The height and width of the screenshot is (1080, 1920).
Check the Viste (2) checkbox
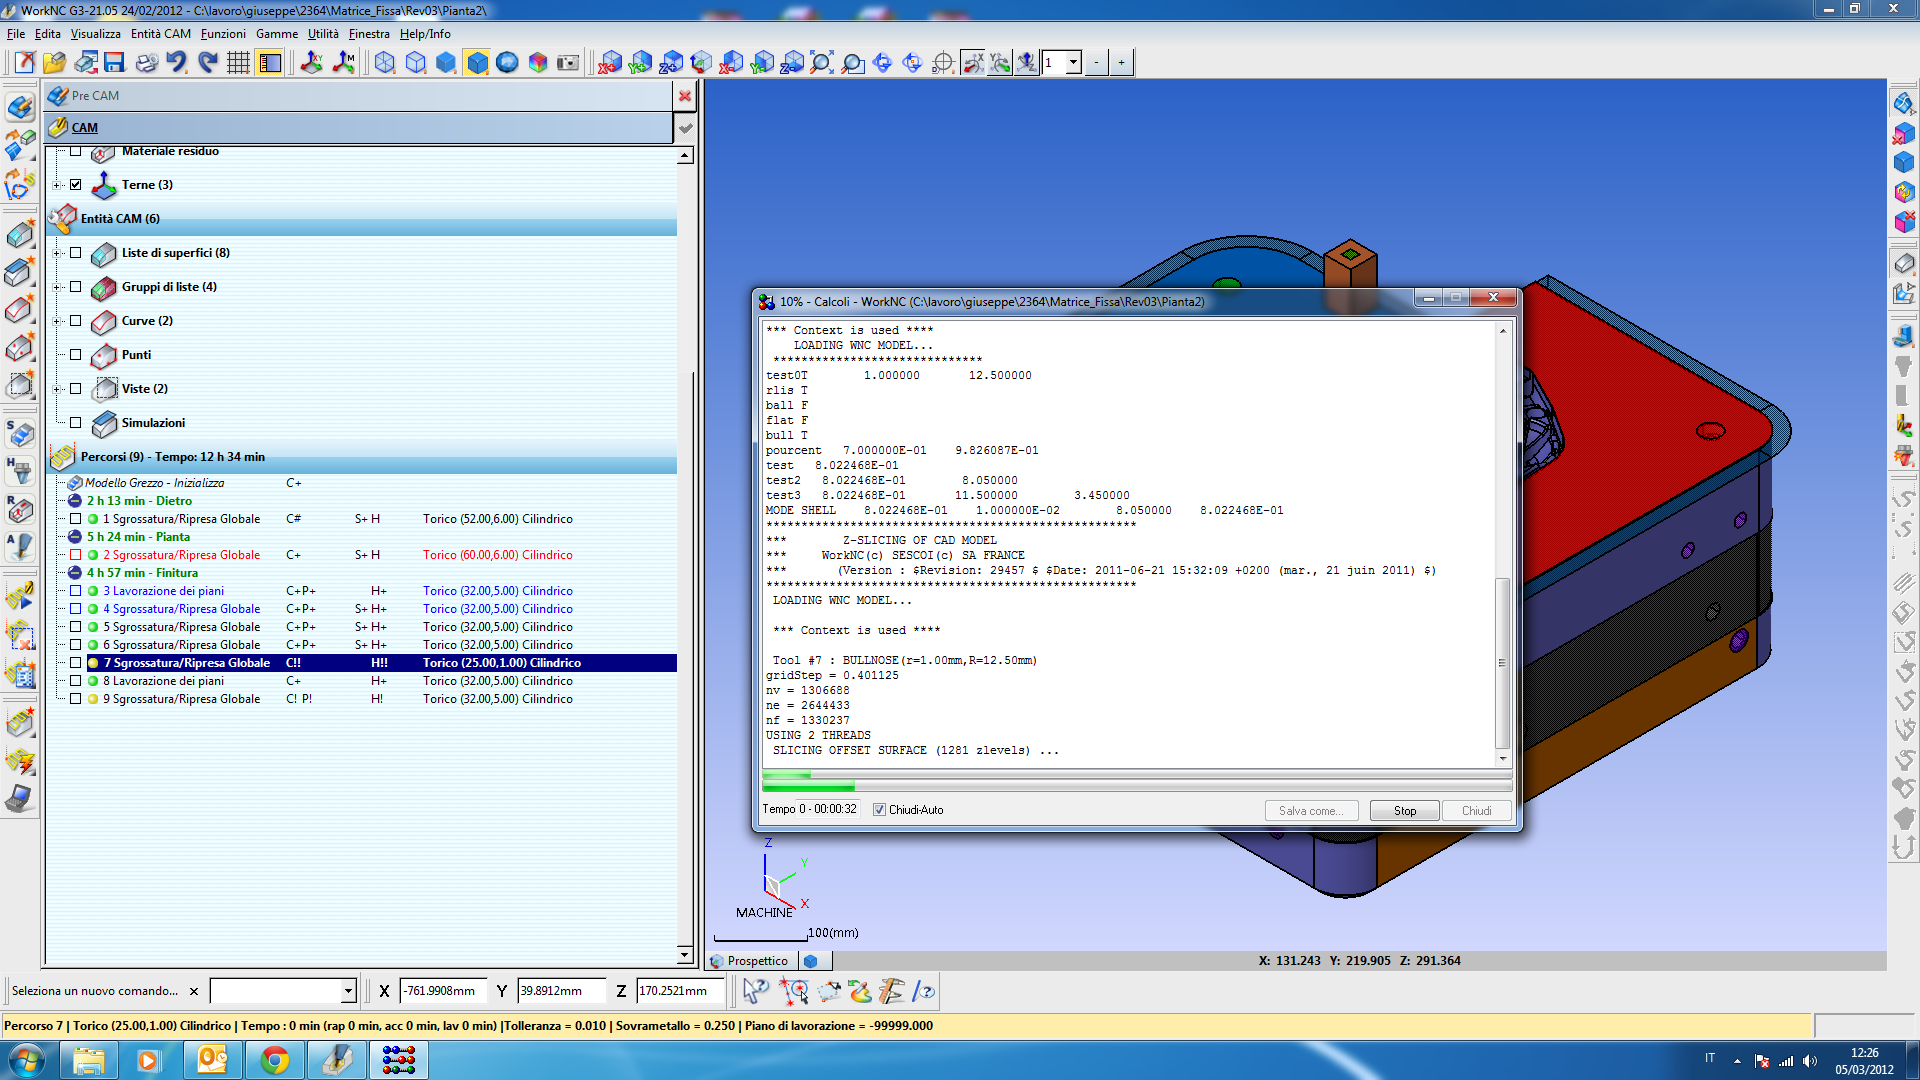(76, 389)
